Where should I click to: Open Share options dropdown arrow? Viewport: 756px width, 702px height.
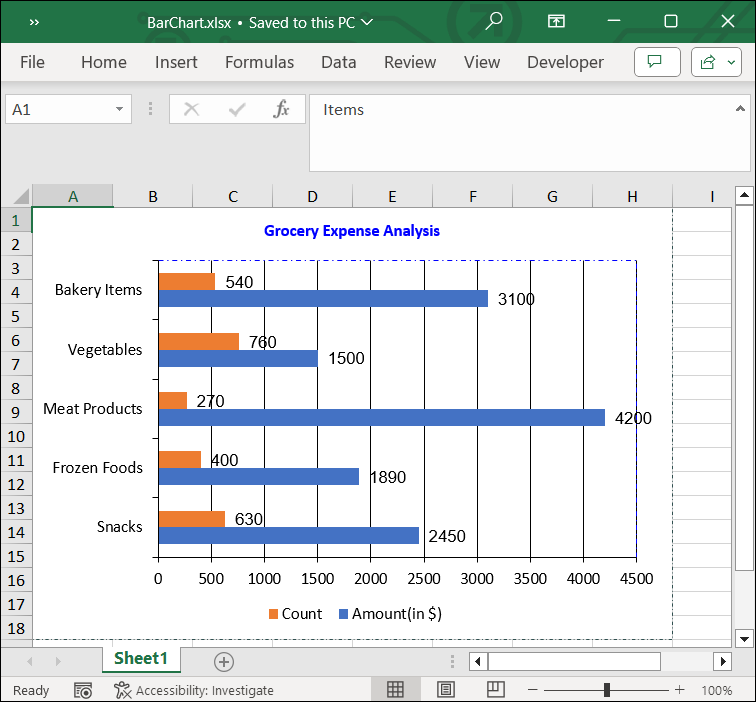pos(731,62)
